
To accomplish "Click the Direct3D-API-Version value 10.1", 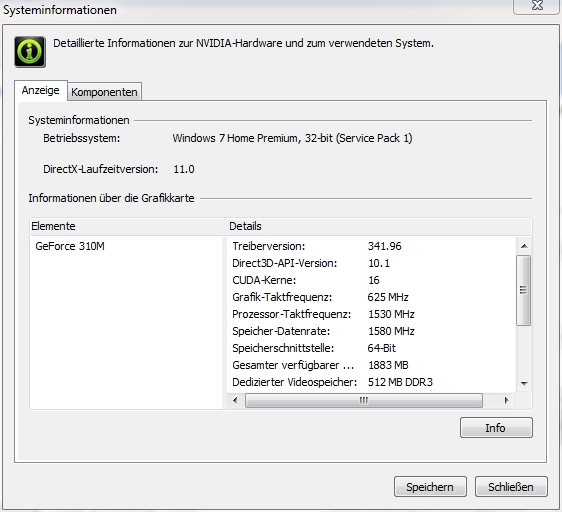I will point(379,263).
